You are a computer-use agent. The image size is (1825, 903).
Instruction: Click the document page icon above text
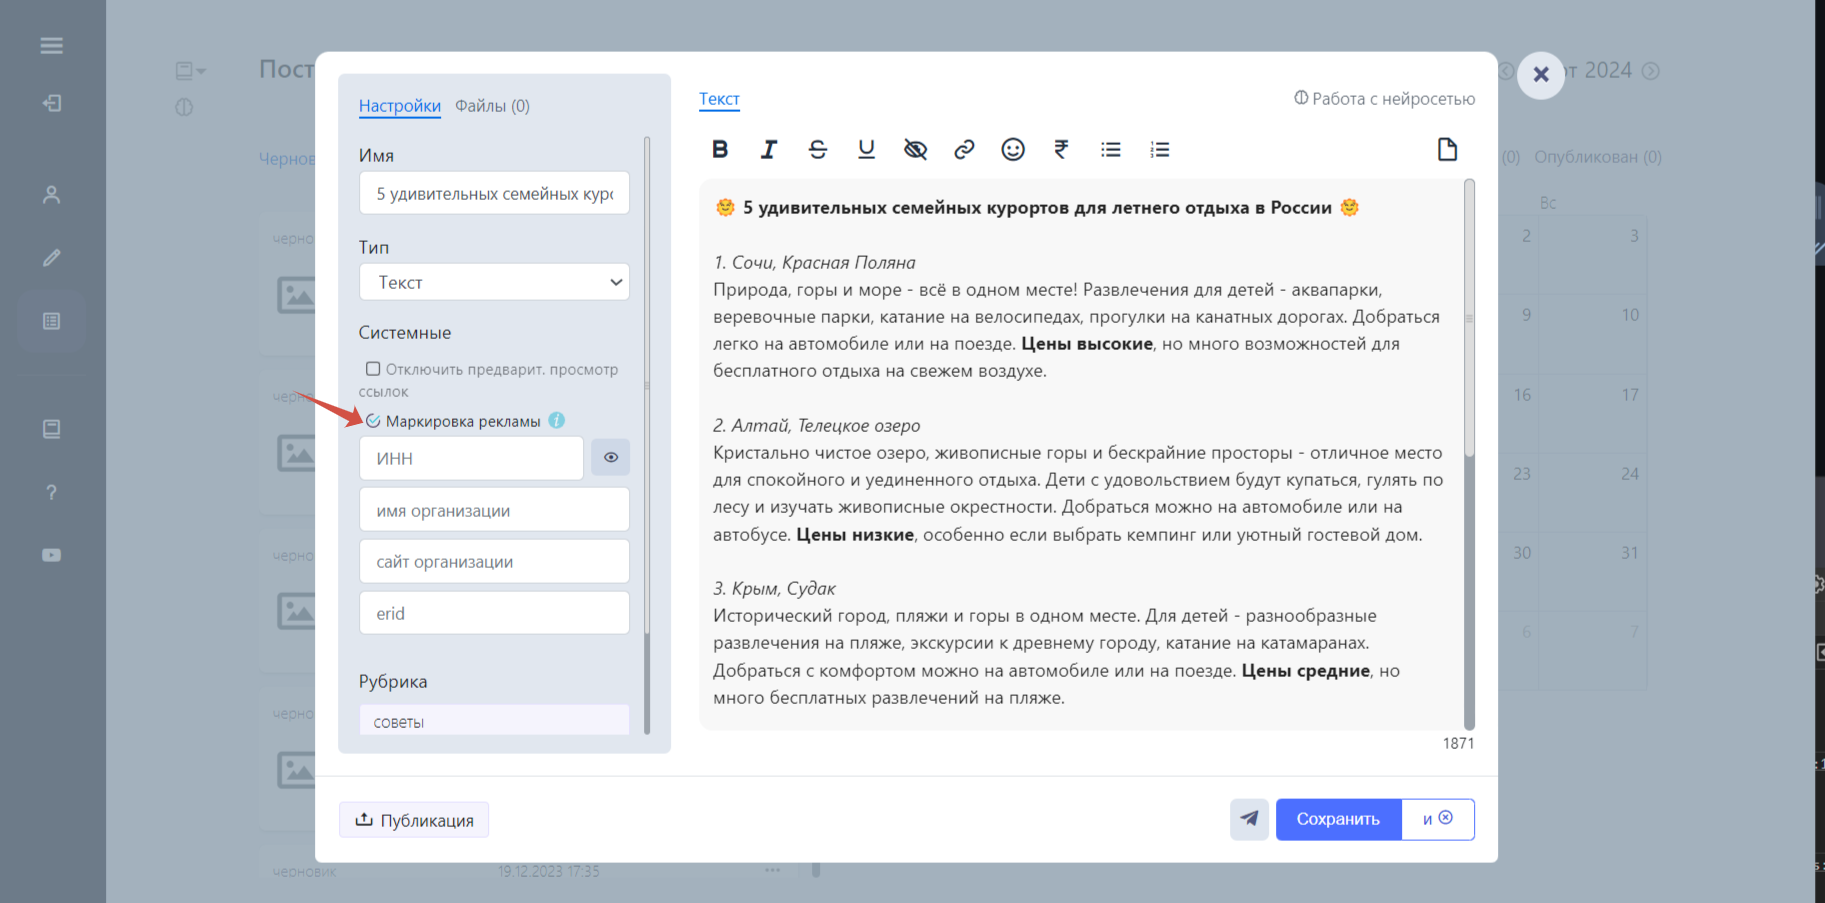[x=1447, y=149]
